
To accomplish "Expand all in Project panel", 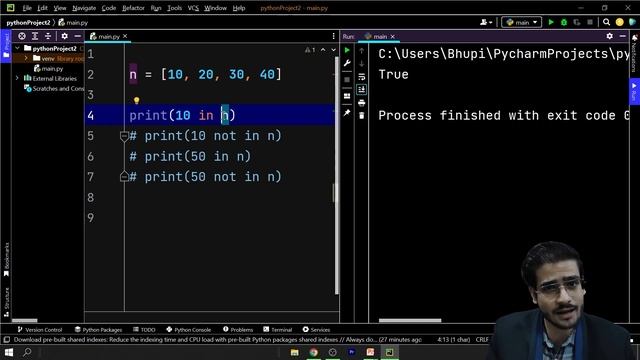I will (35, 36).
